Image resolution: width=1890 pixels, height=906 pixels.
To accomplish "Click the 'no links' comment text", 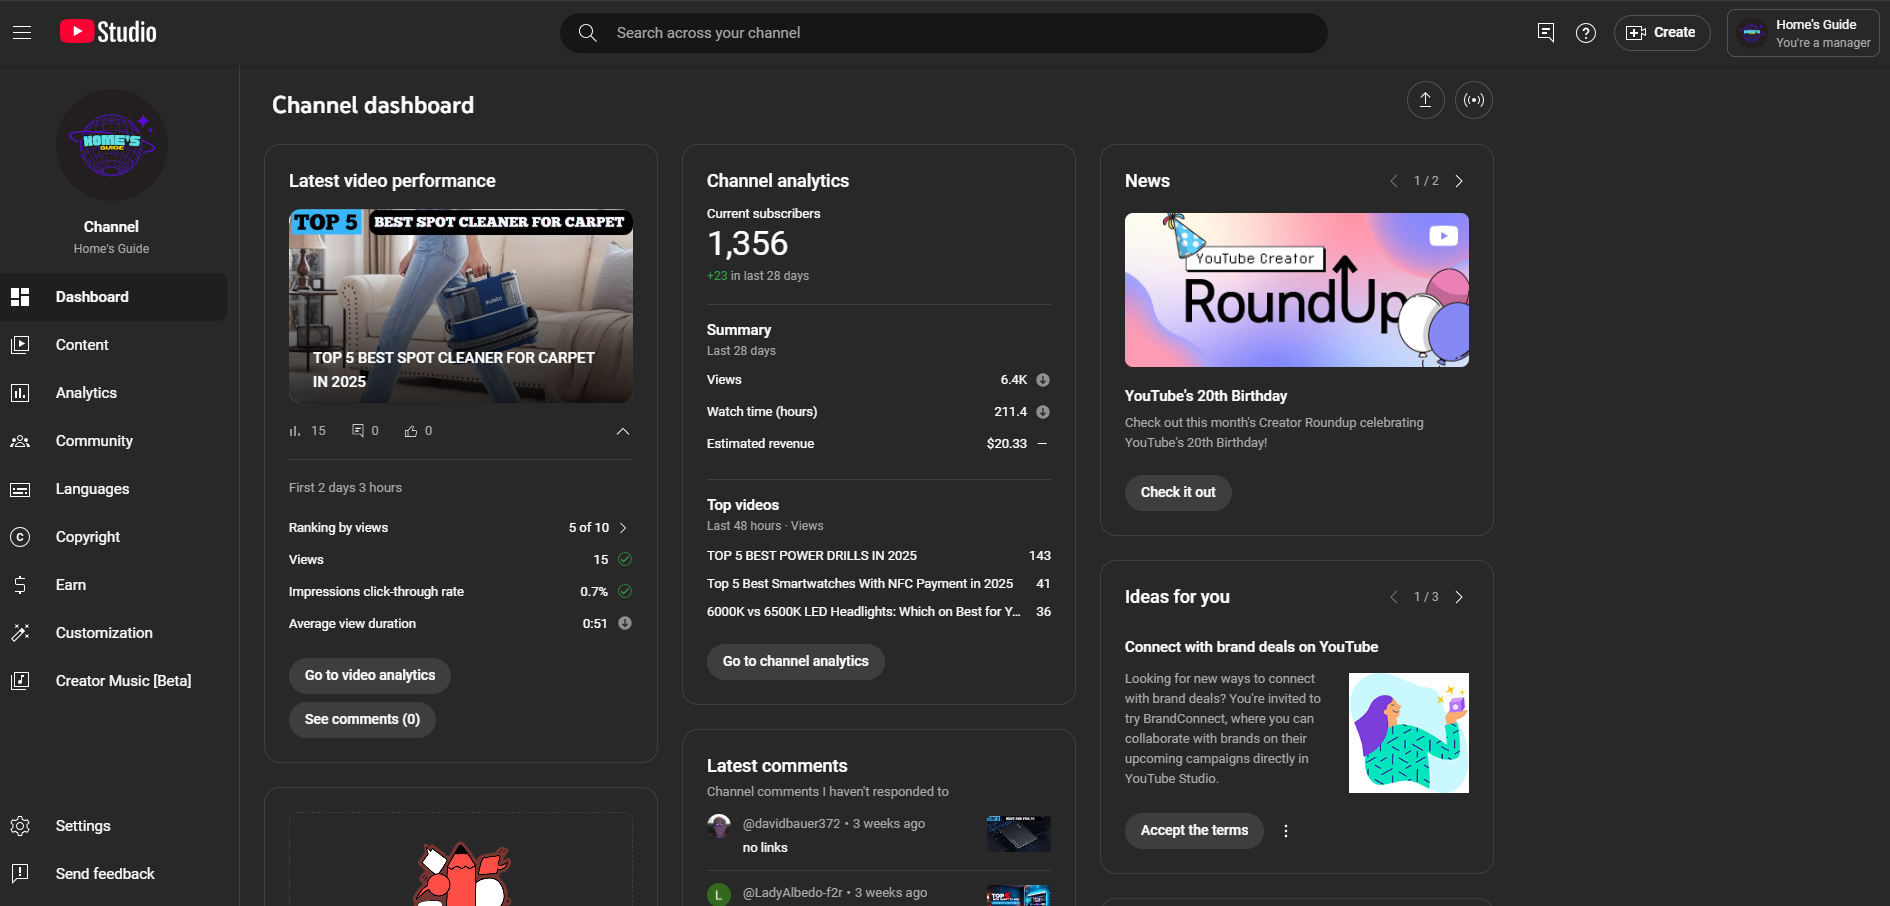I will pos(765,848).
